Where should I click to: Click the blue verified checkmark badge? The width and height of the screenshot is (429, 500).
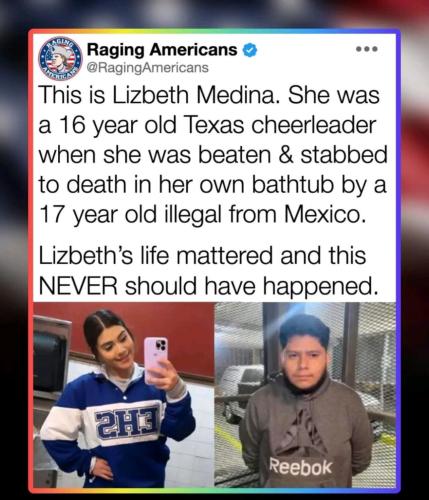point(249,50)
